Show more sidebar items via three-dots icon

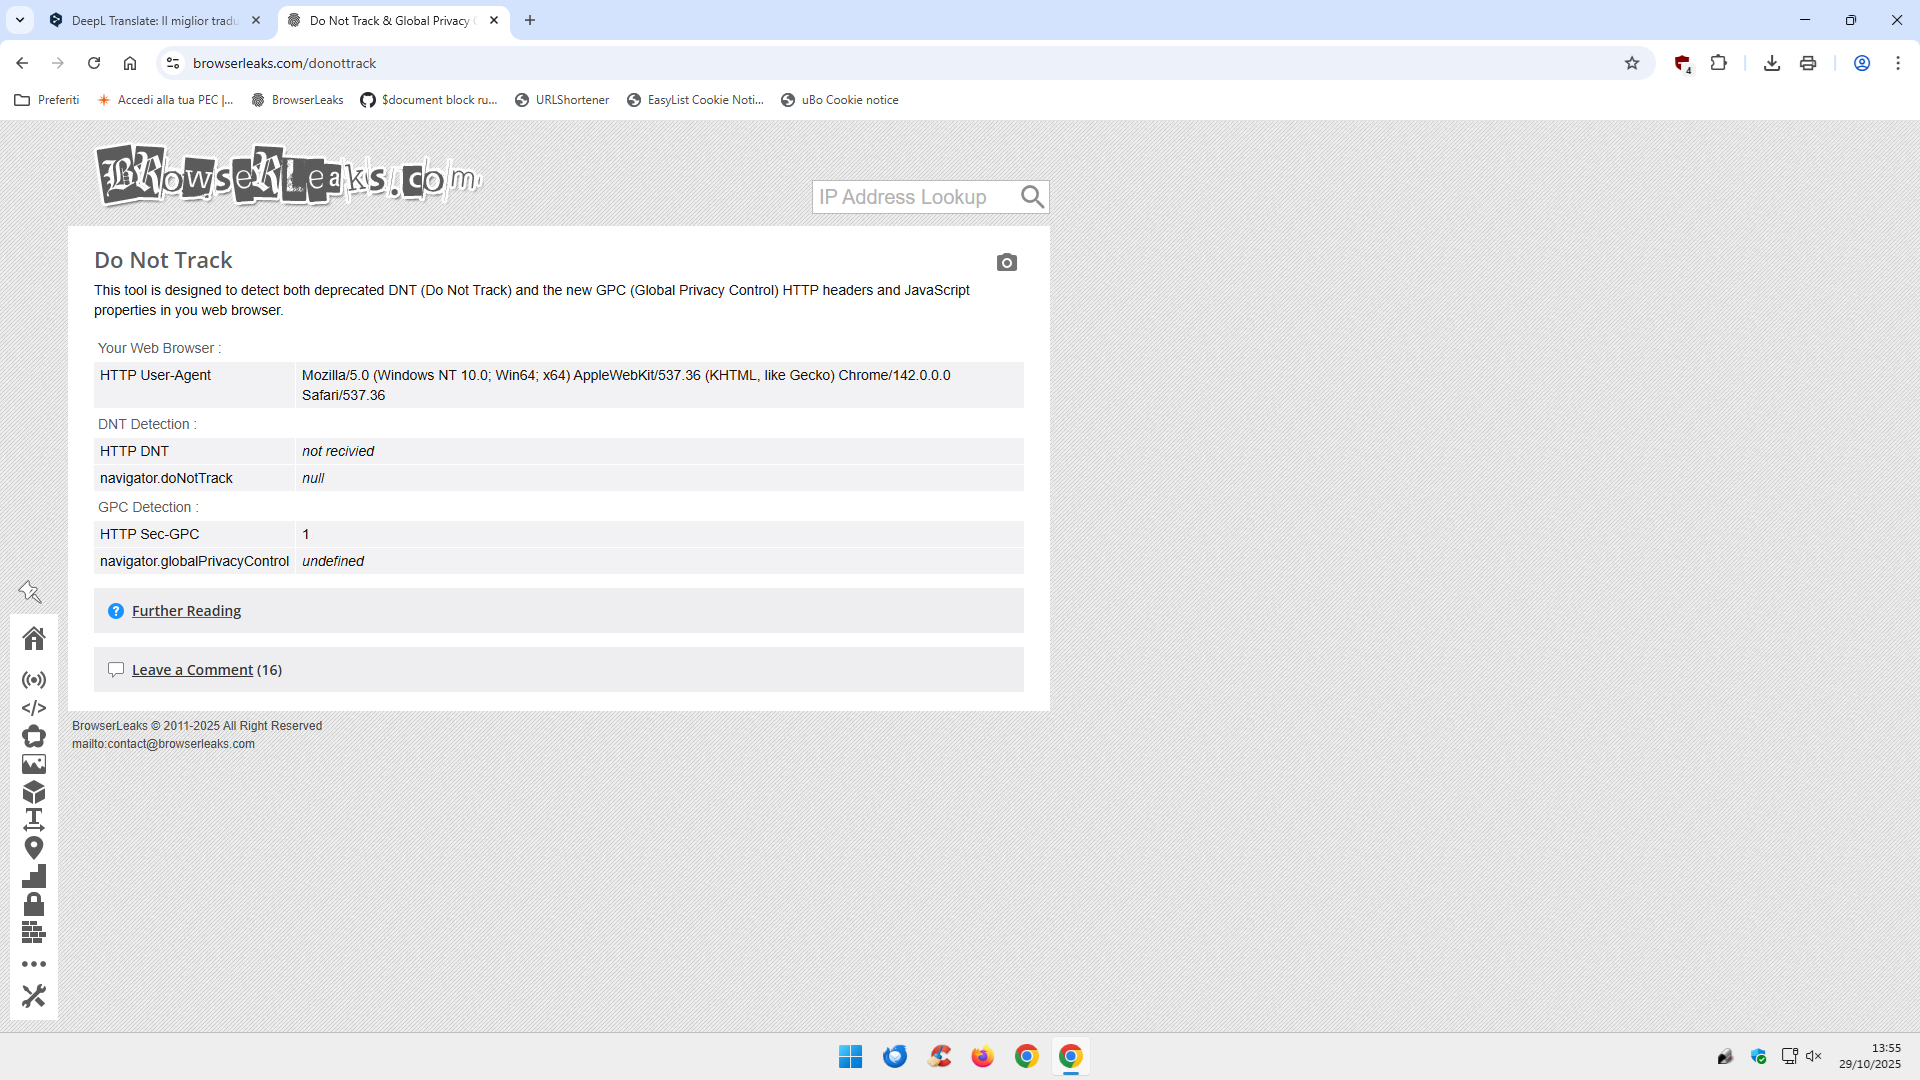[x=34, y=964]
